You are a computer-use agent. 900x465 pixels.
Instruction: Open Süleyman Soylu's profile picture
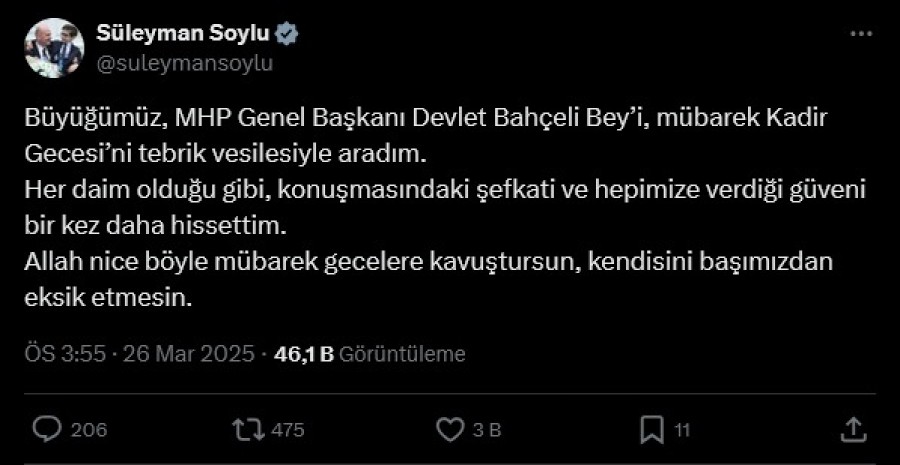click(x=53, y=48)
